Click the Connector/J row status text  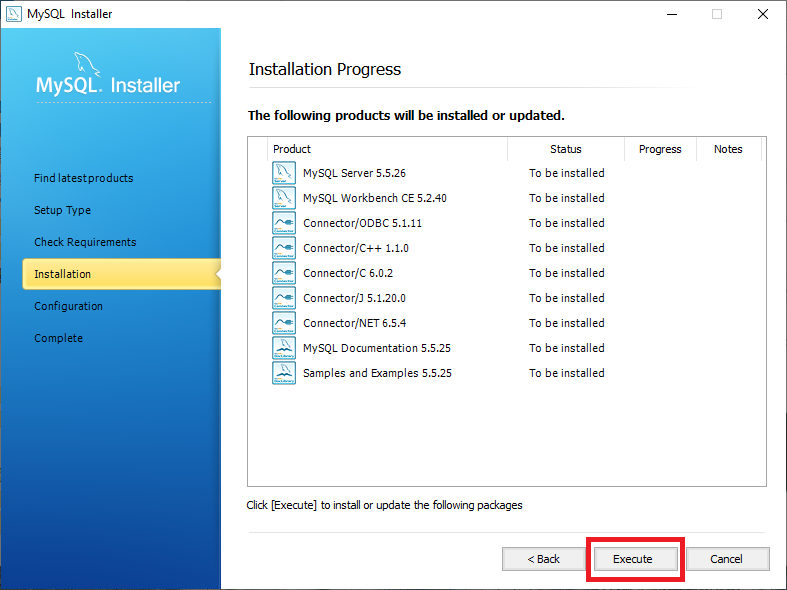point(567,299)
